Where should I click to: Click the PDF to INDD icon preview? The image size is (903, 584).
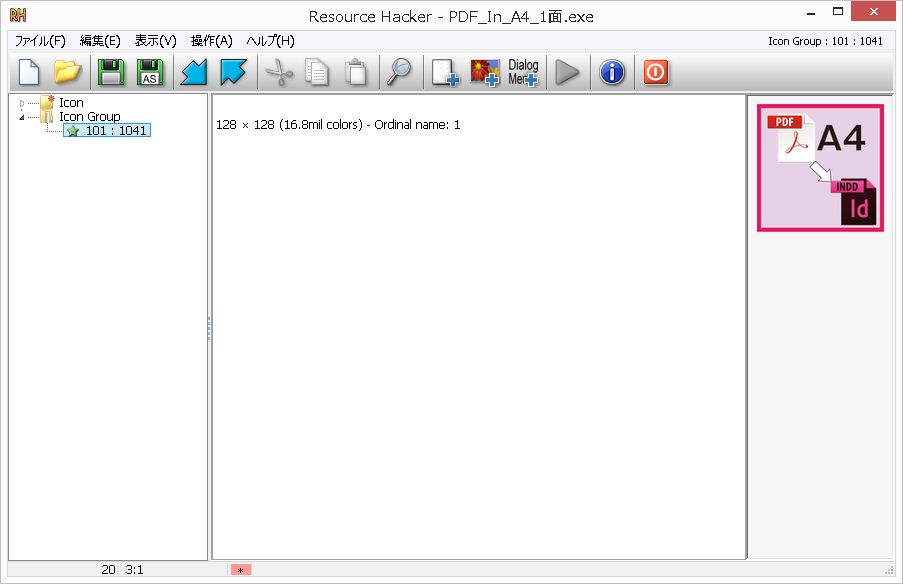click(820, 168)
